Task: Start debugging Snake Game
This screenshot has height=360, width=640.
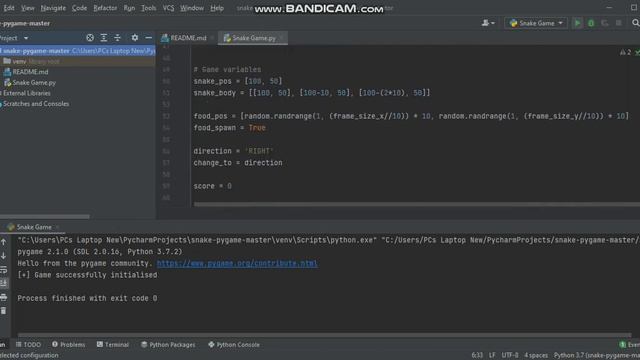Action: click(591, 23)
